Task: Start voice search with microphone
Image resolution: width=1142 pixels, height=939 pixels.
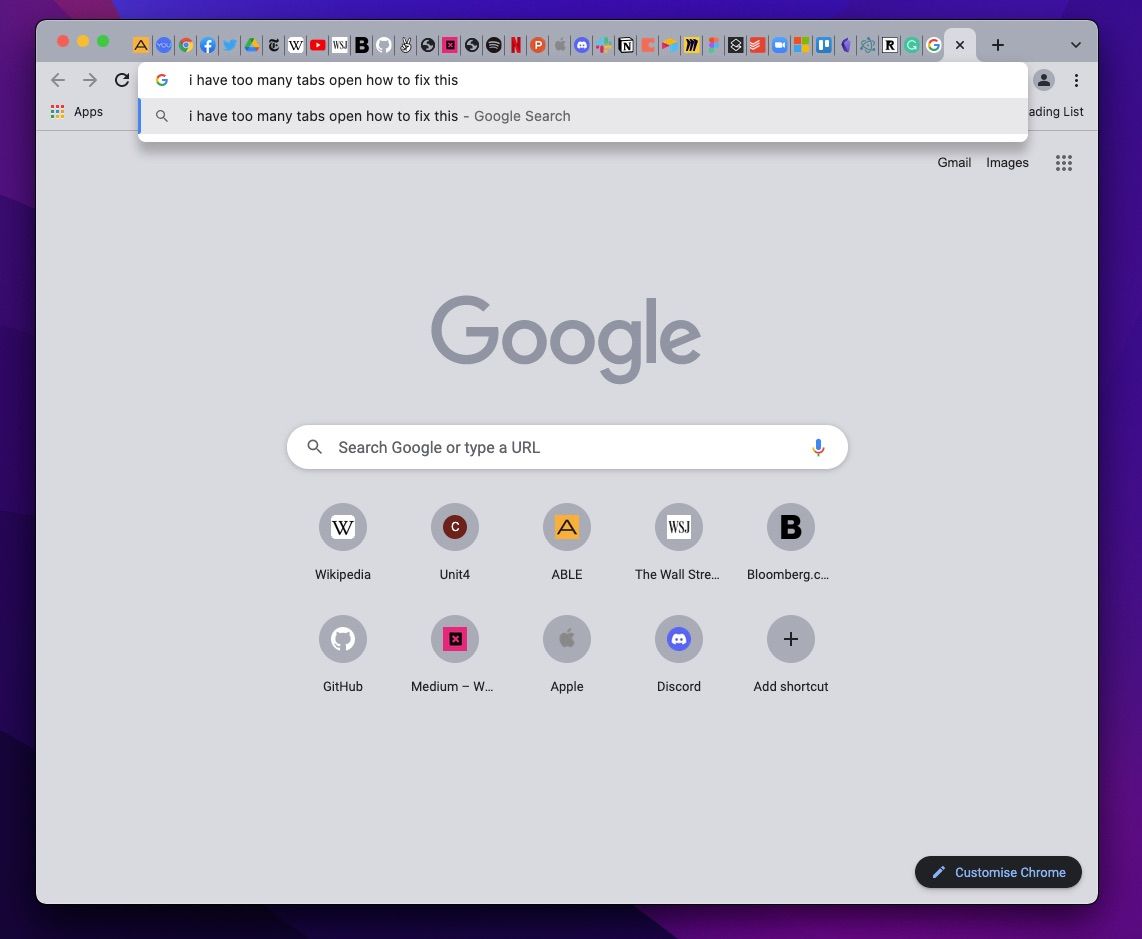Action: click(x=818, y=447)
